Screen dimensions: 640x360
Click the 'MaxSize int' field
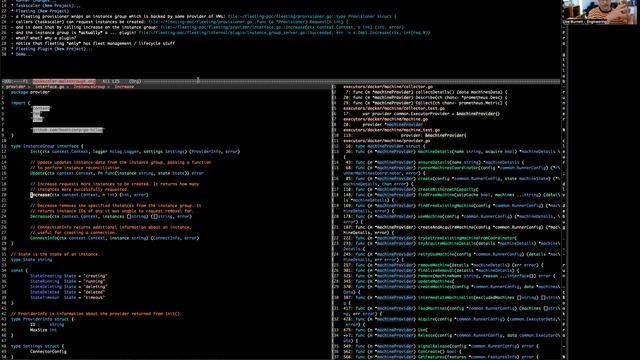click(x=44, y=330)
